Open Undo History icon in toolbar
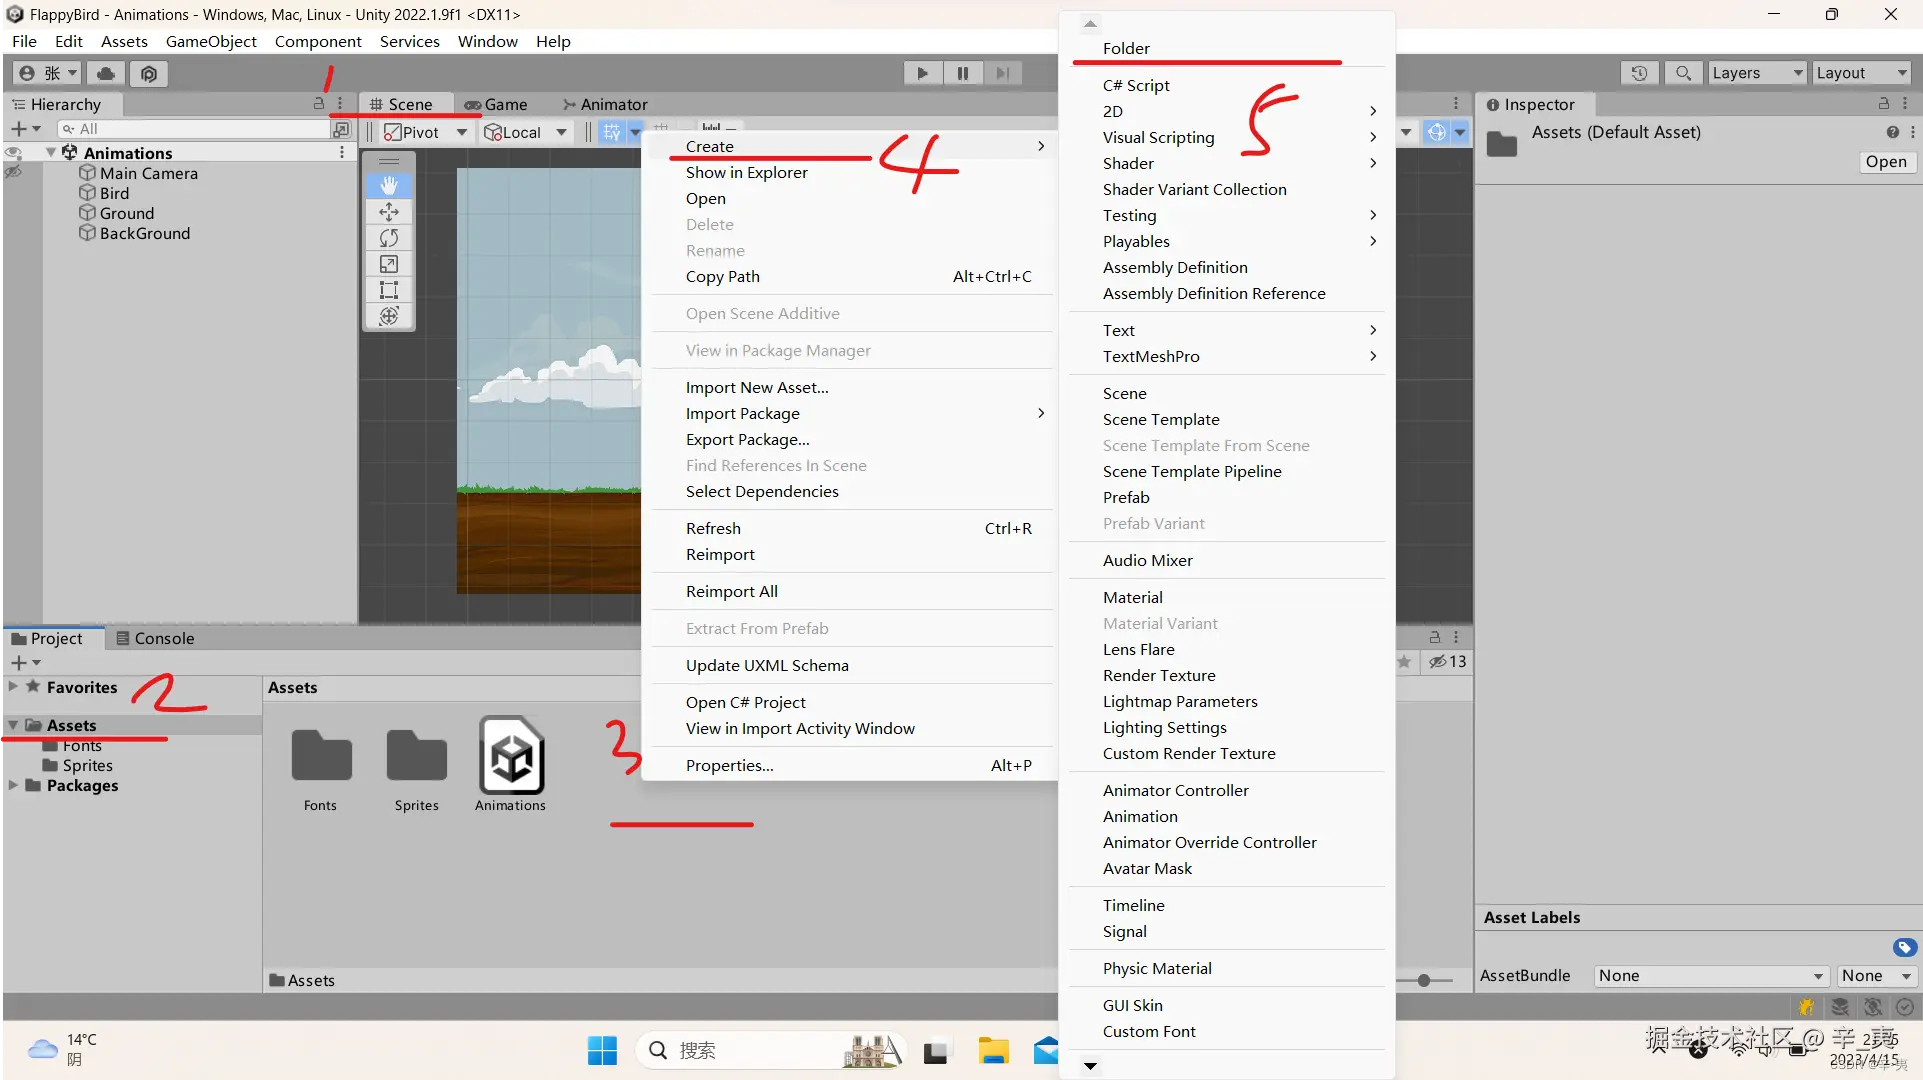Viewport: 1923px width, 1080px height. 1638,73
